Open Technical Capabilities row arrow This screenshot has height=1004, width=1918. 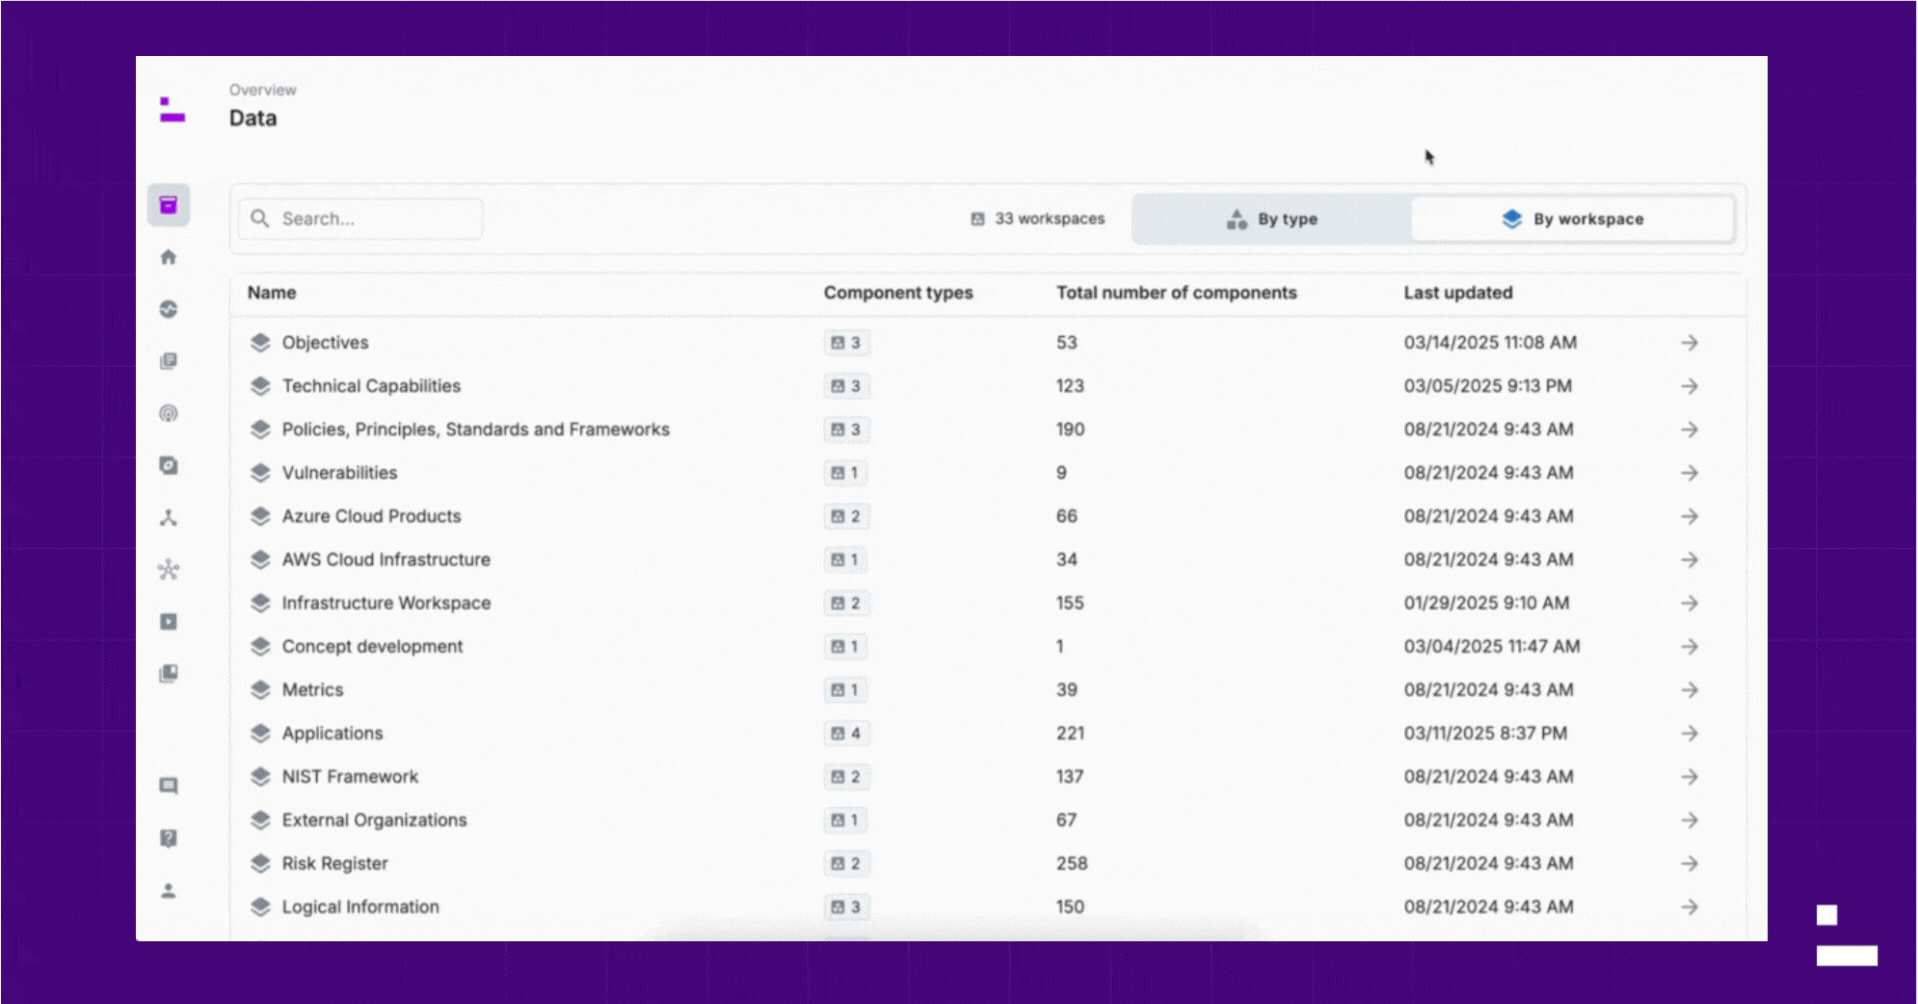1690,386
